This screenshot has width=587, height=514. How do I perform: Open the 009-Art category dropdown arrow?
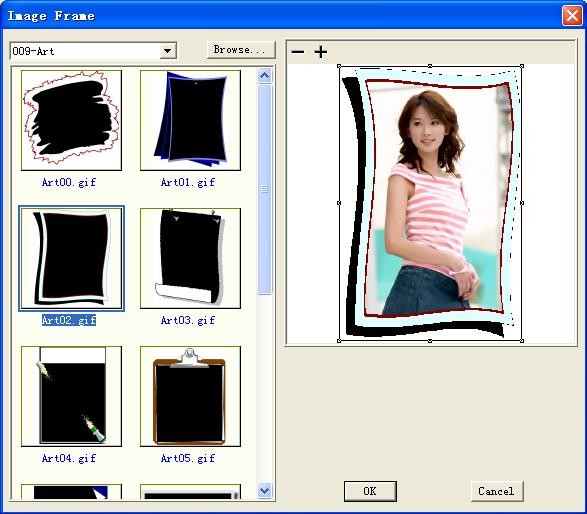pos(168,51)
